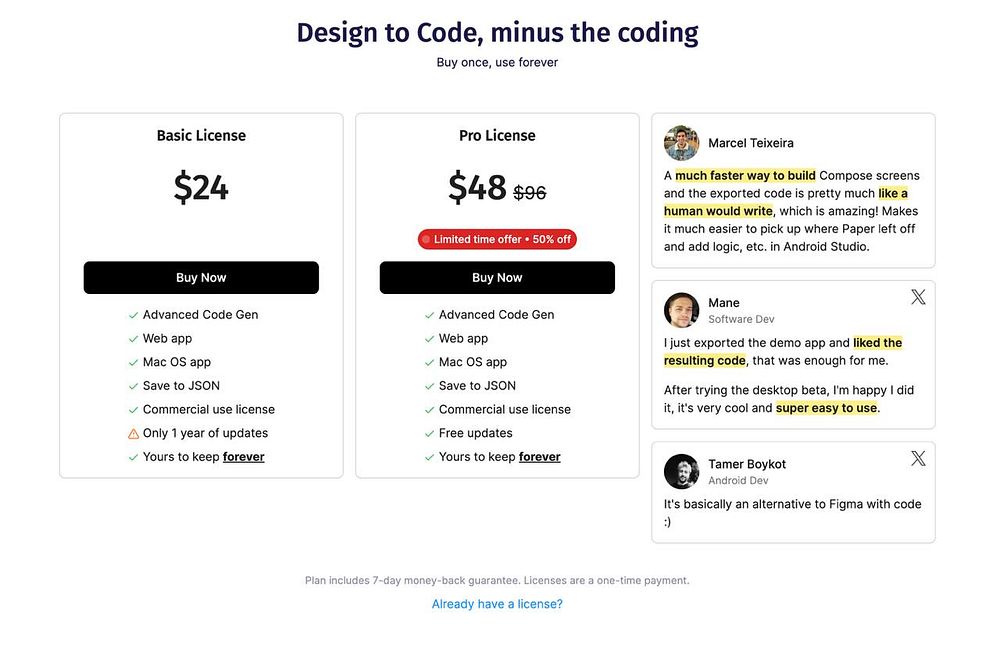Buy the Pro License for $48
Image resolution: width=1000 pixels, height=645 pixels.
[x=497, y=278]
